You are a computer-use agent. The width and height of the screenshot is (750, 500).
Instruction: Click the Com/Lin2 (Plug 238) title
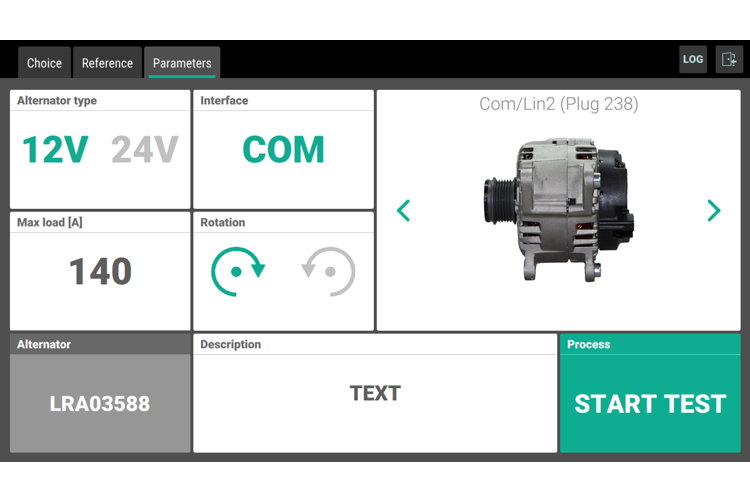(558, 104)
